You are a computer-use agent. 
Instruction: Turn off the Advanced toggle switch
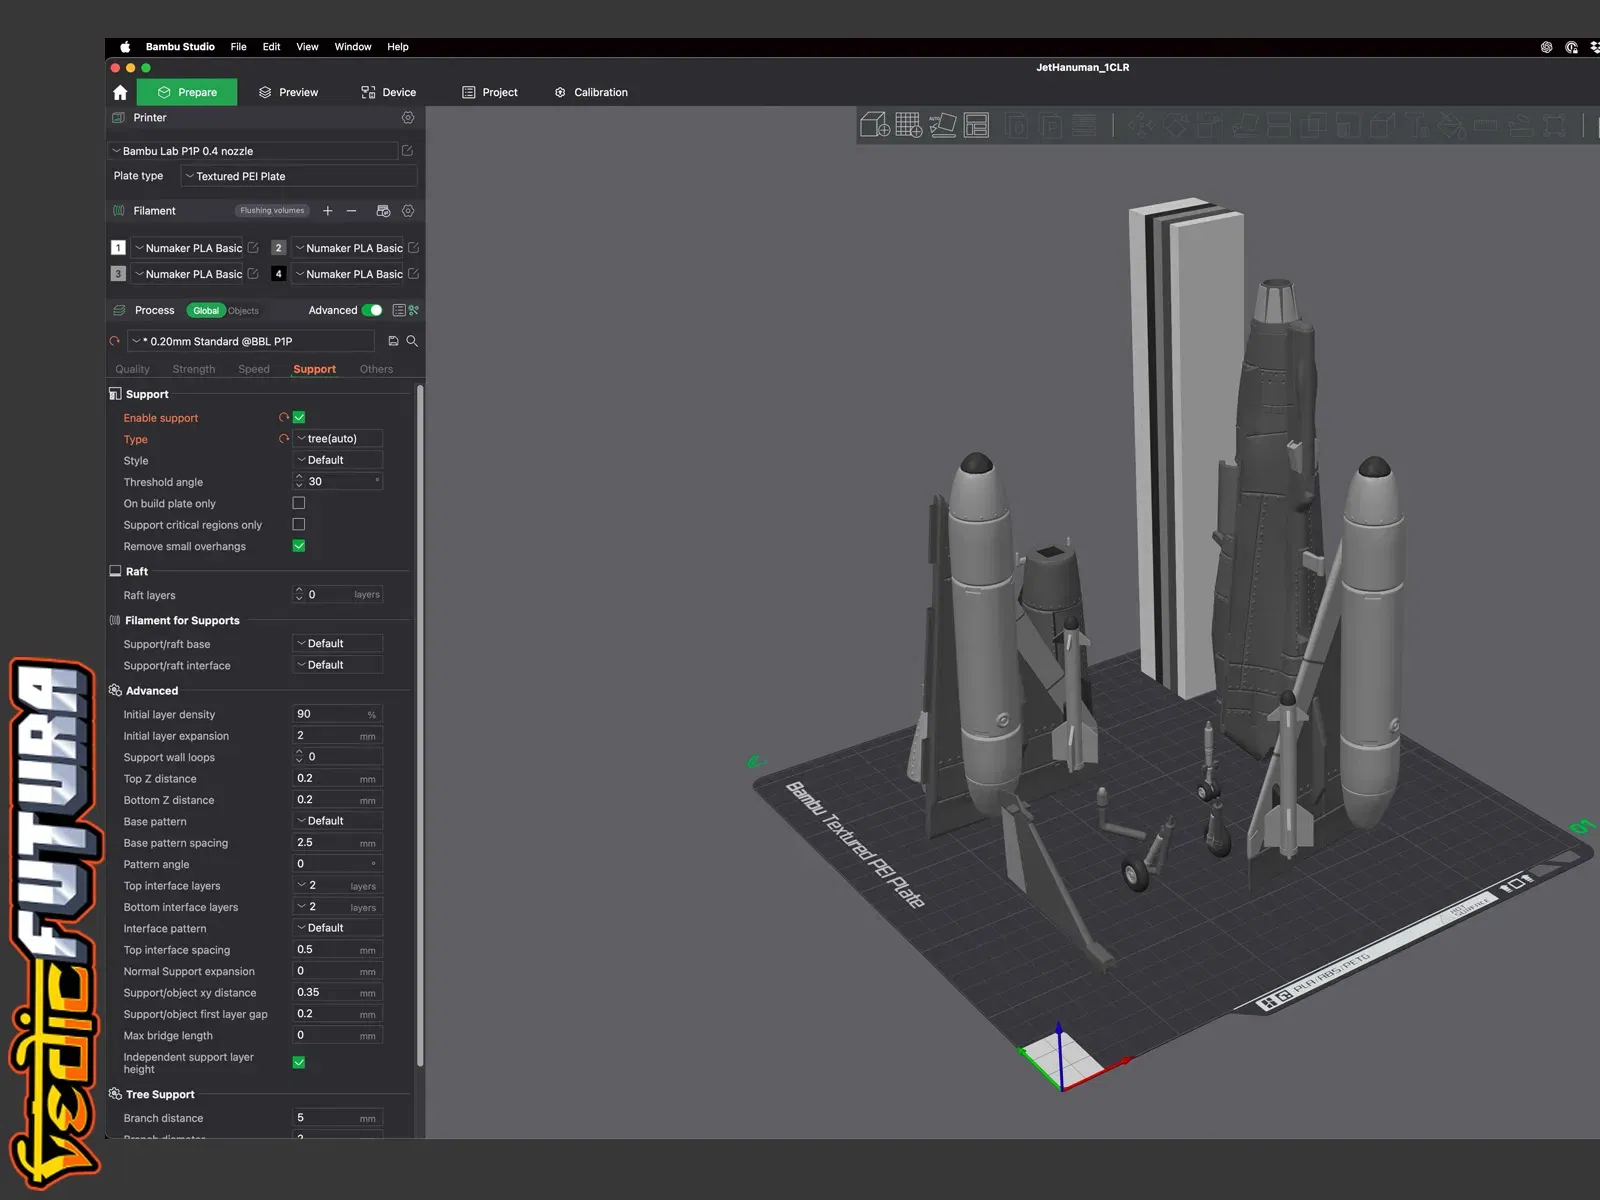[x=372, y=310]
